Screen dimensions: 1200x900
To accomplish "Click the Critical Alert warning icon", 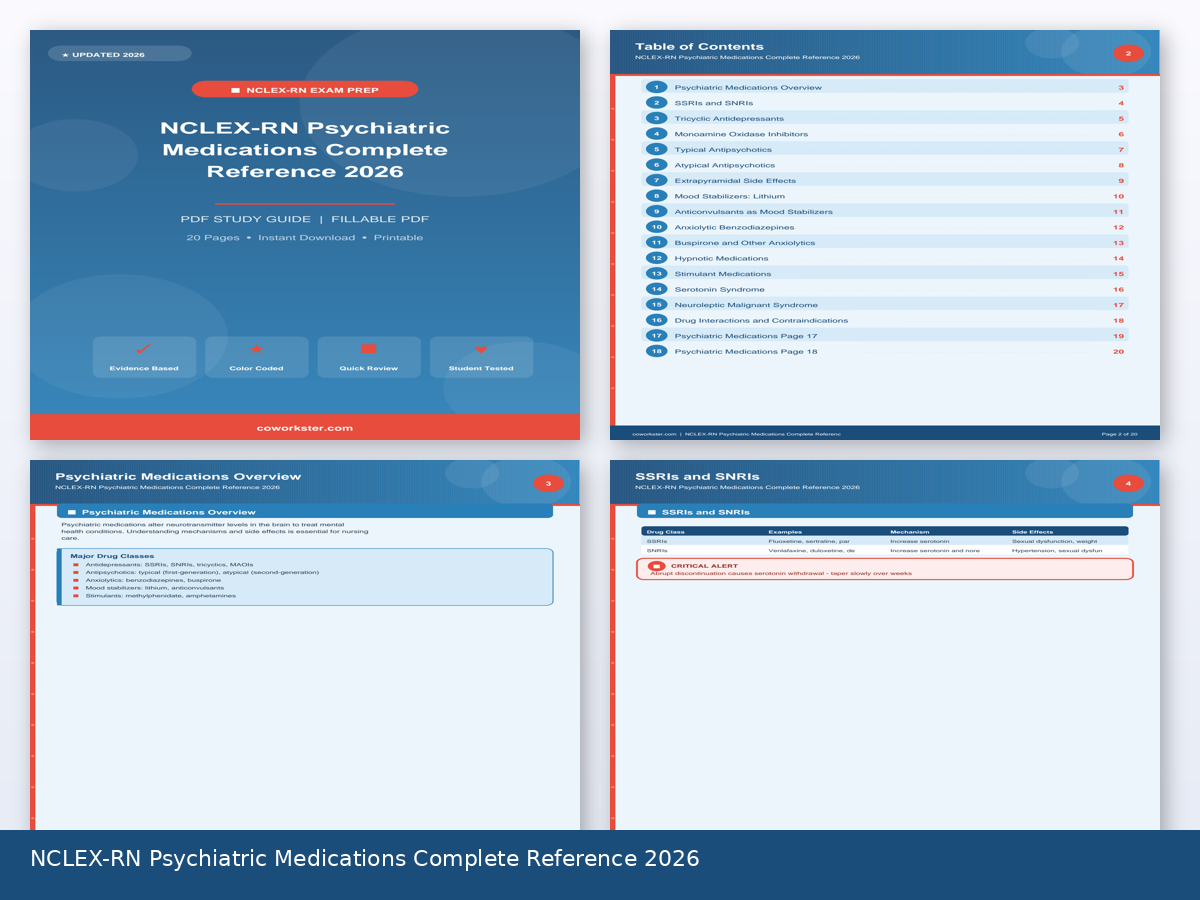I will [x=656, y=563].
